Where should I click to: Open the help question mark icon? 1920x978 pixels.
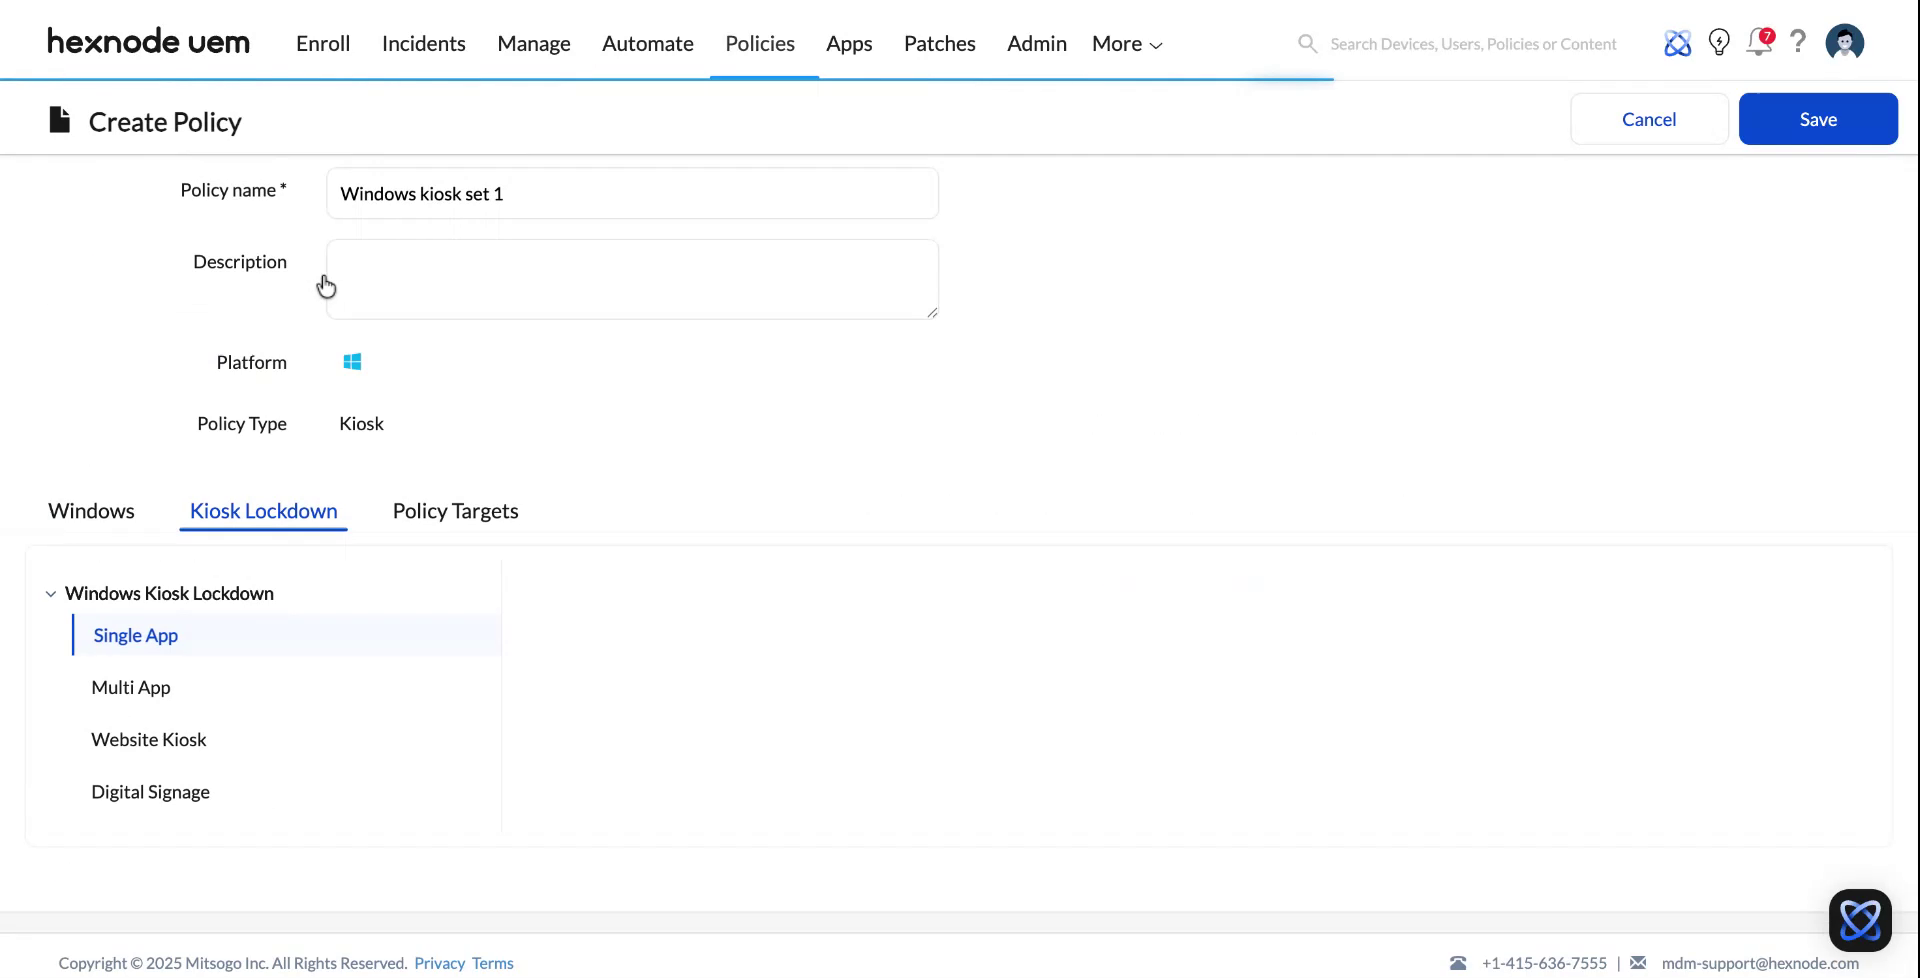1798,42
